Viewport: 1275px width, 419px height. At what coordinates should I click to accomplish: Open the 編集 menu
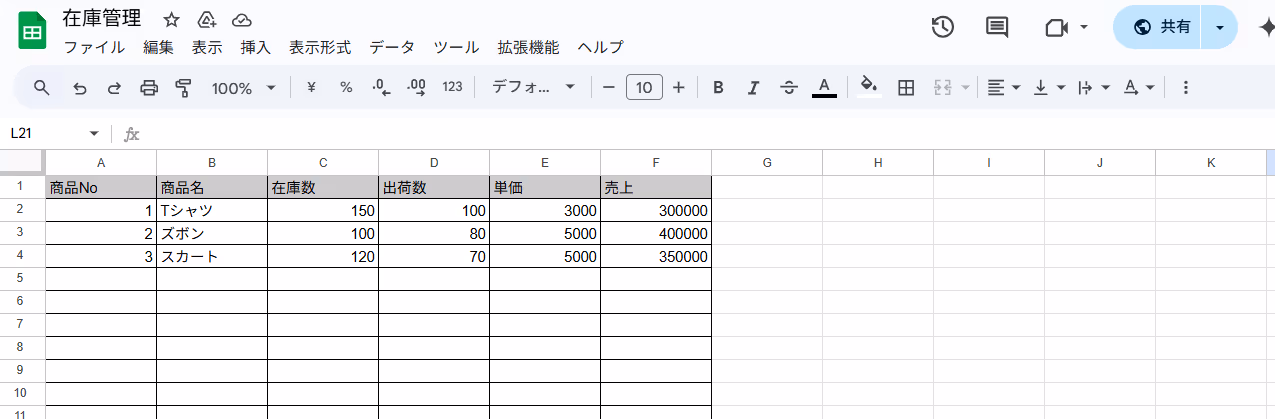158,47
